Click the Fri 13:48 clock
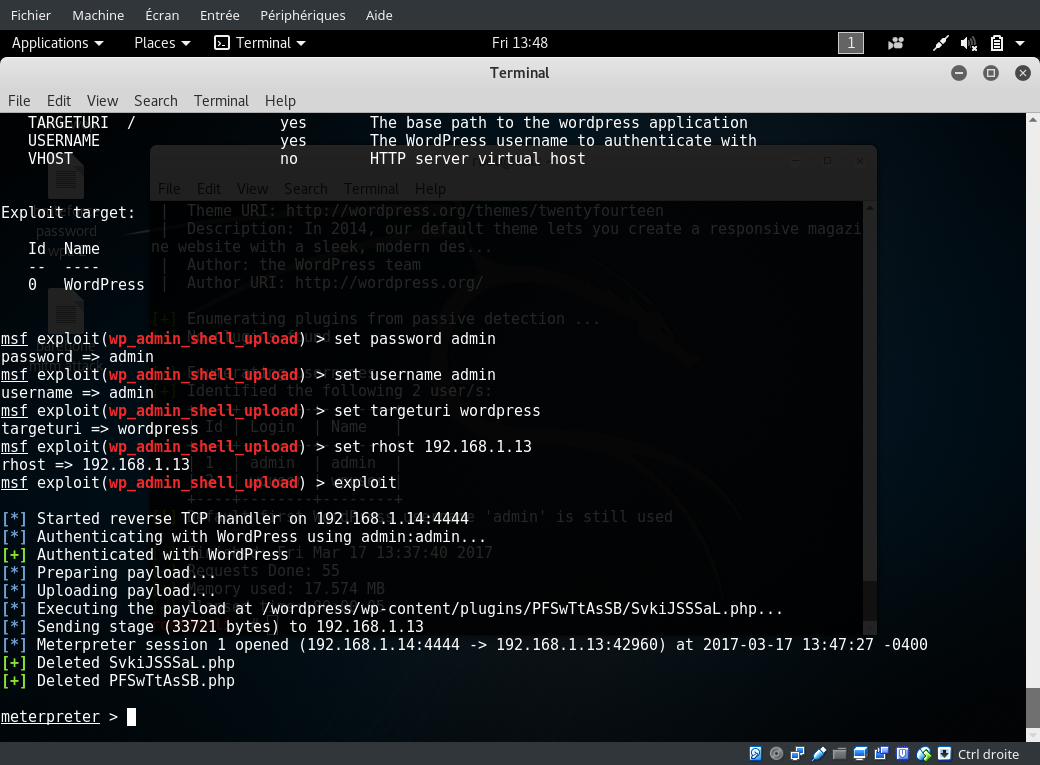The image size is (1040, 765). (519, 43)
